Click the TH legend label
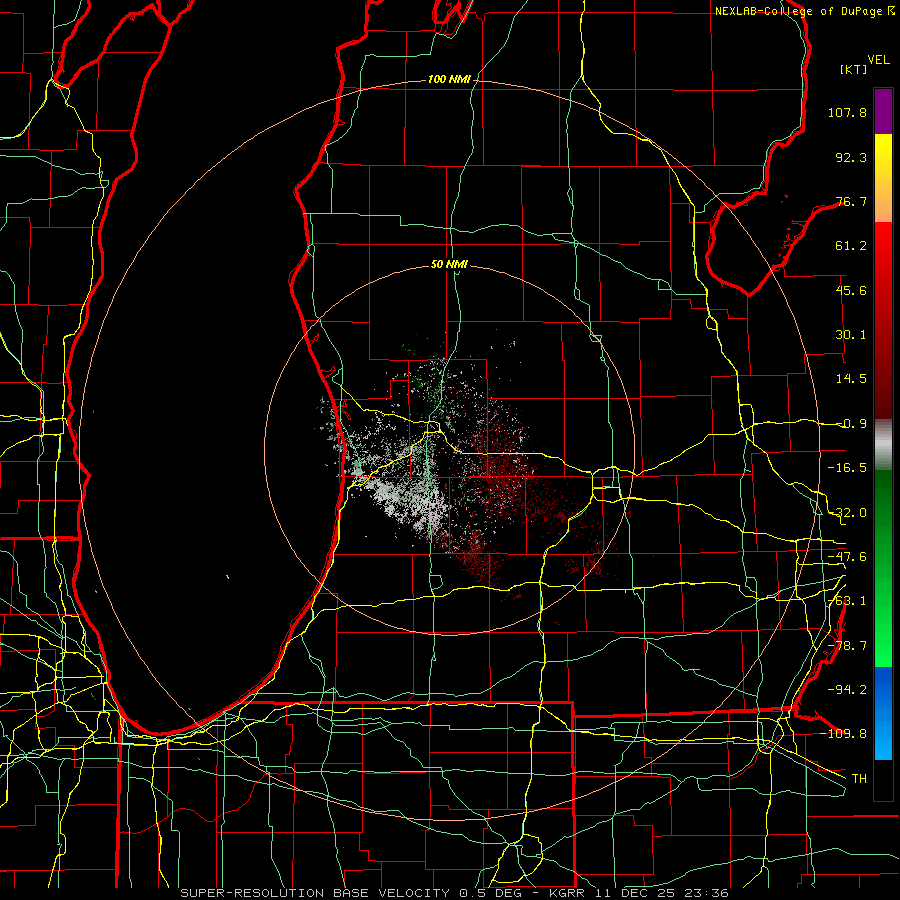The width and height of the screenshot is (900, 900). [x=859, y=778]
